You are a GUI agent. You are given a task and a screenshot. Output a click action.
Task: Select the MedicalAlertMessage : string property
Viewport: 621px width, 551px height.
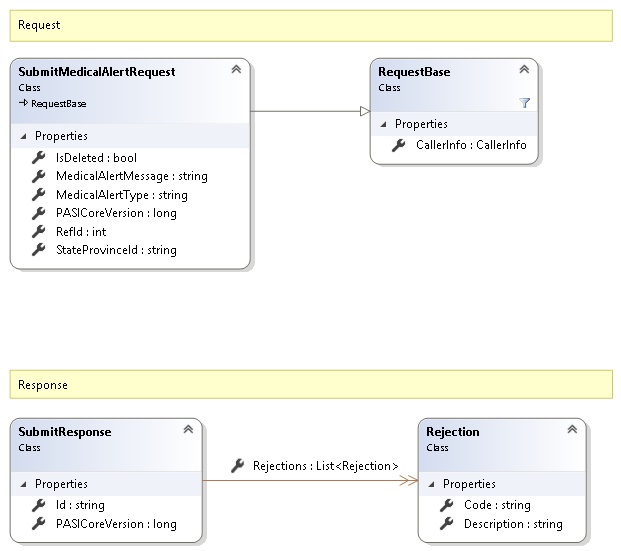tap(132, 176)
